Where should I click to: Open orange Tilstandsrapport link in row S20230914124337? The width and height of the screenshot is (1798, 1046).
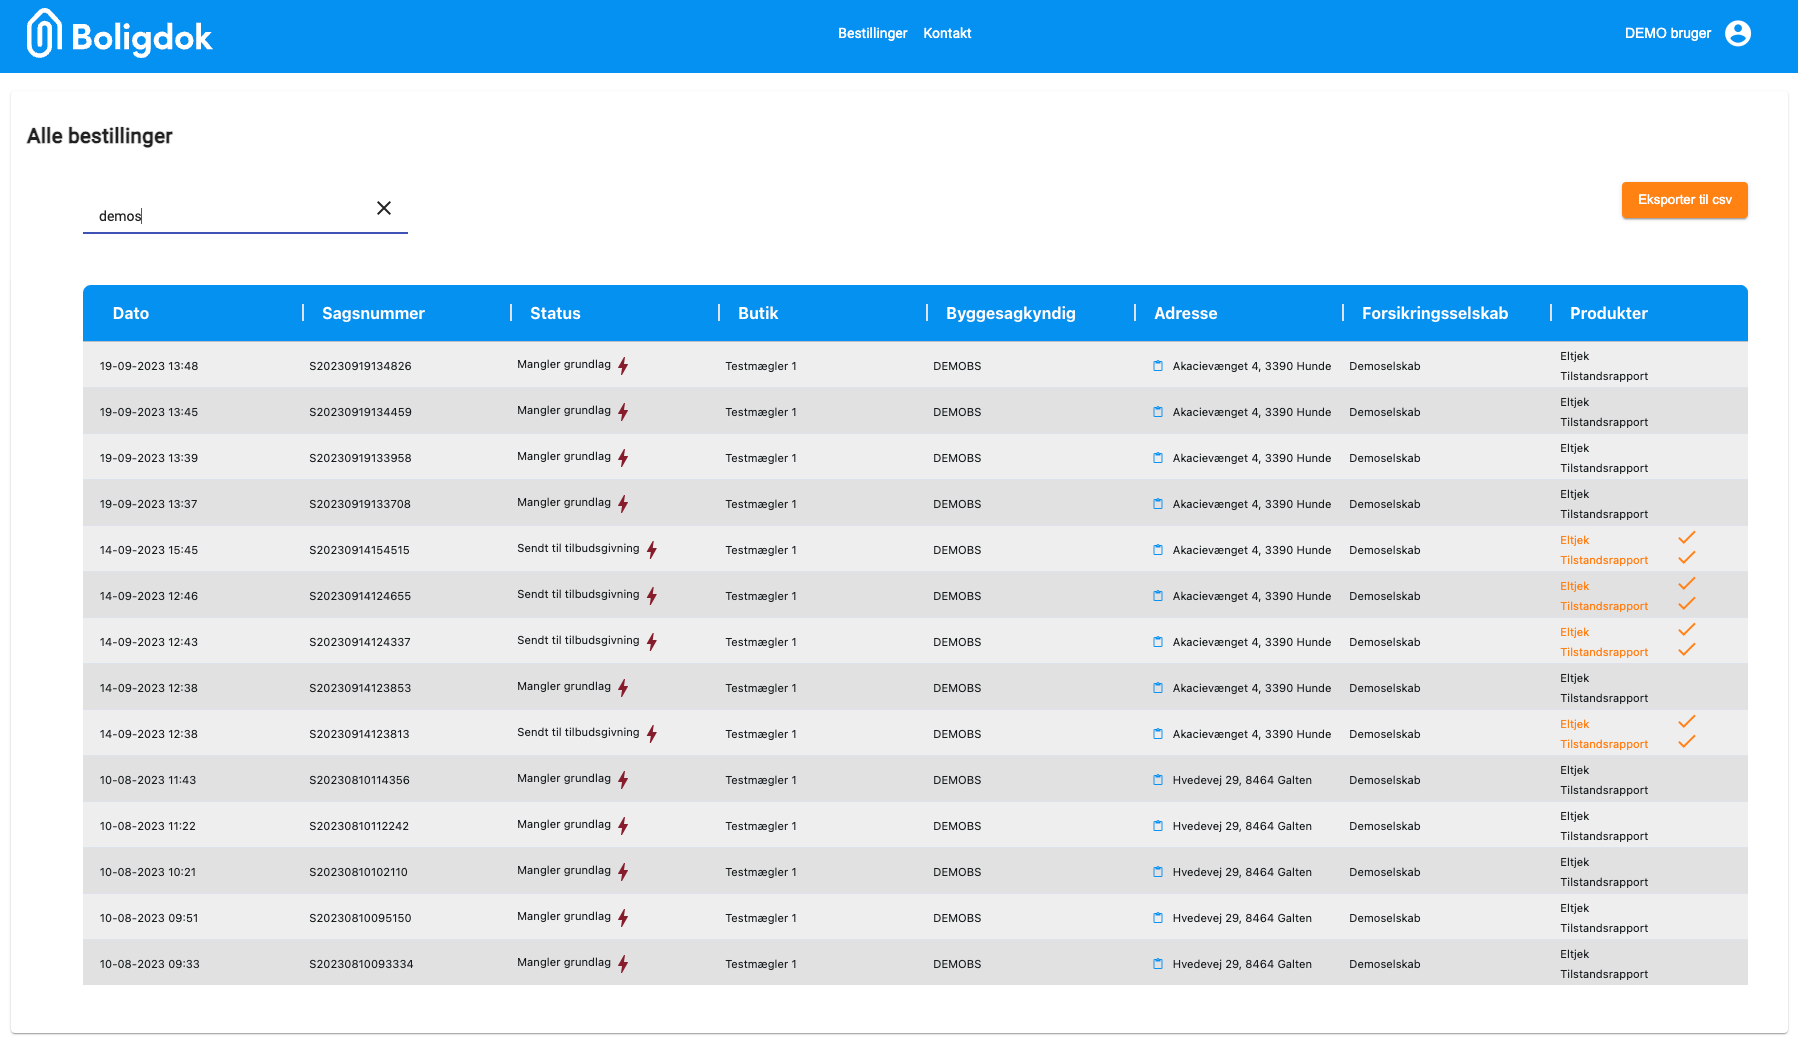[x=1604, y=652]
